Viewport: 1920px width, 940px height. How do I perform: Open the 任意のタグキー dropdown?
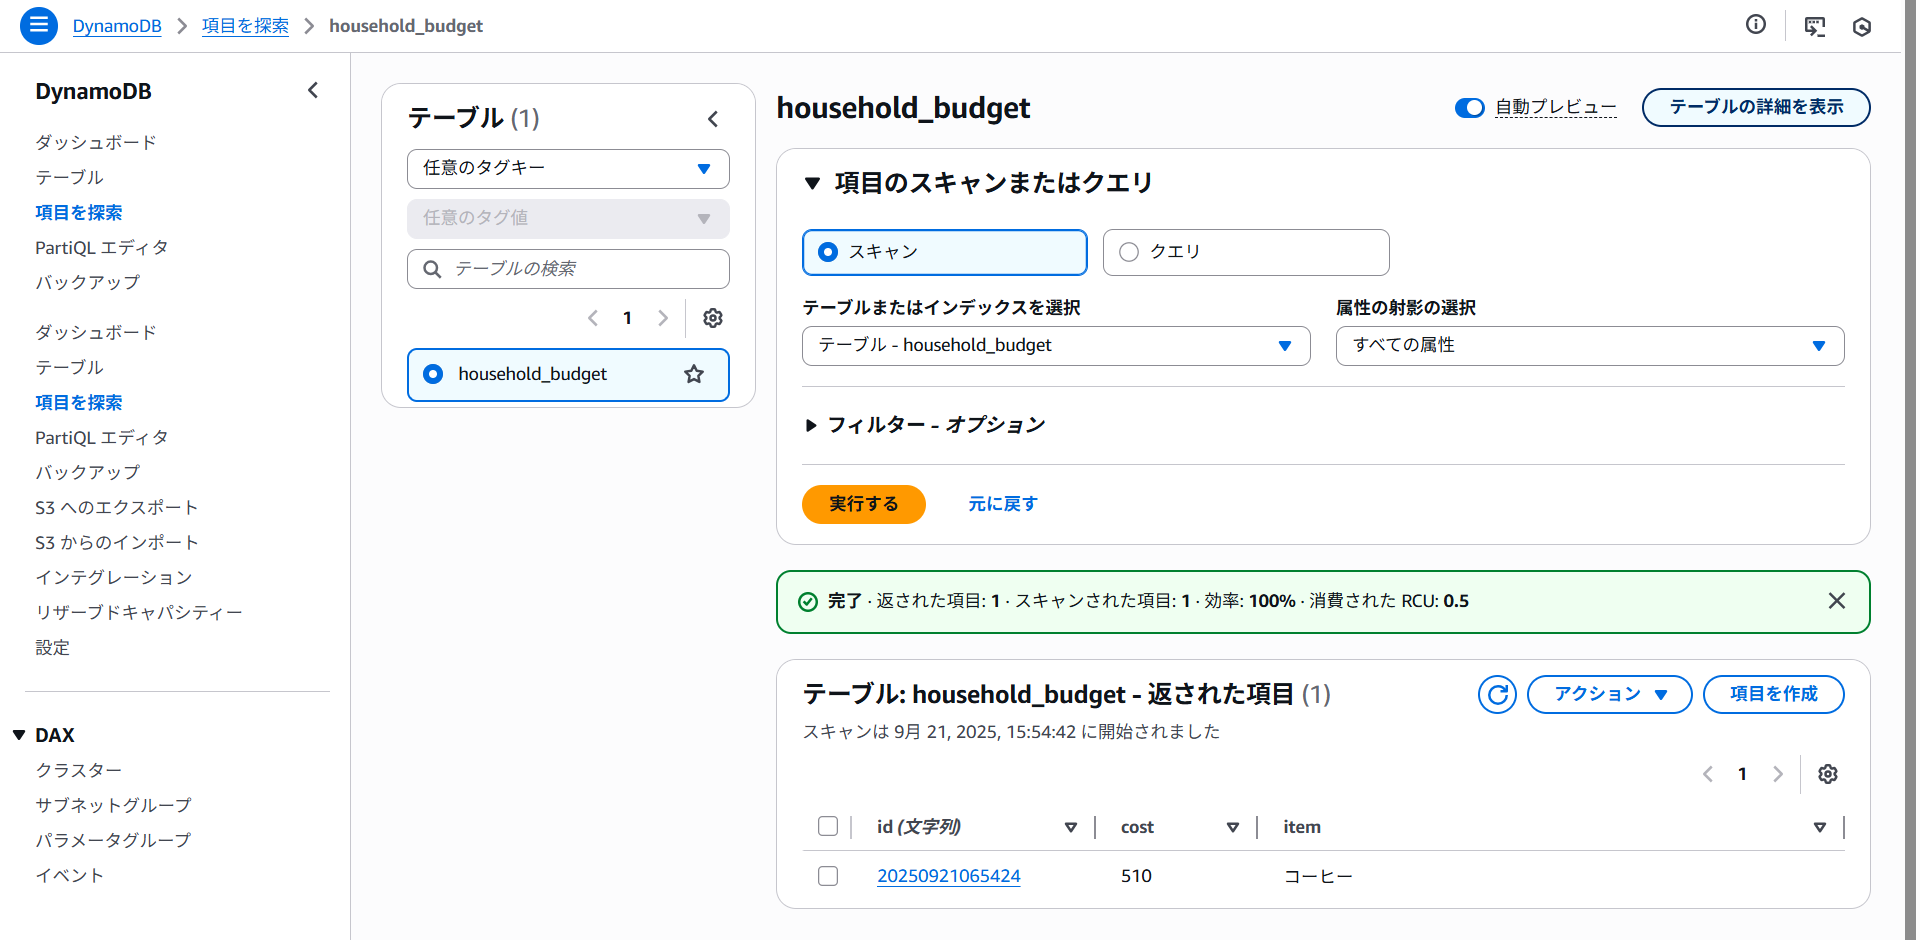coord(568,169)
